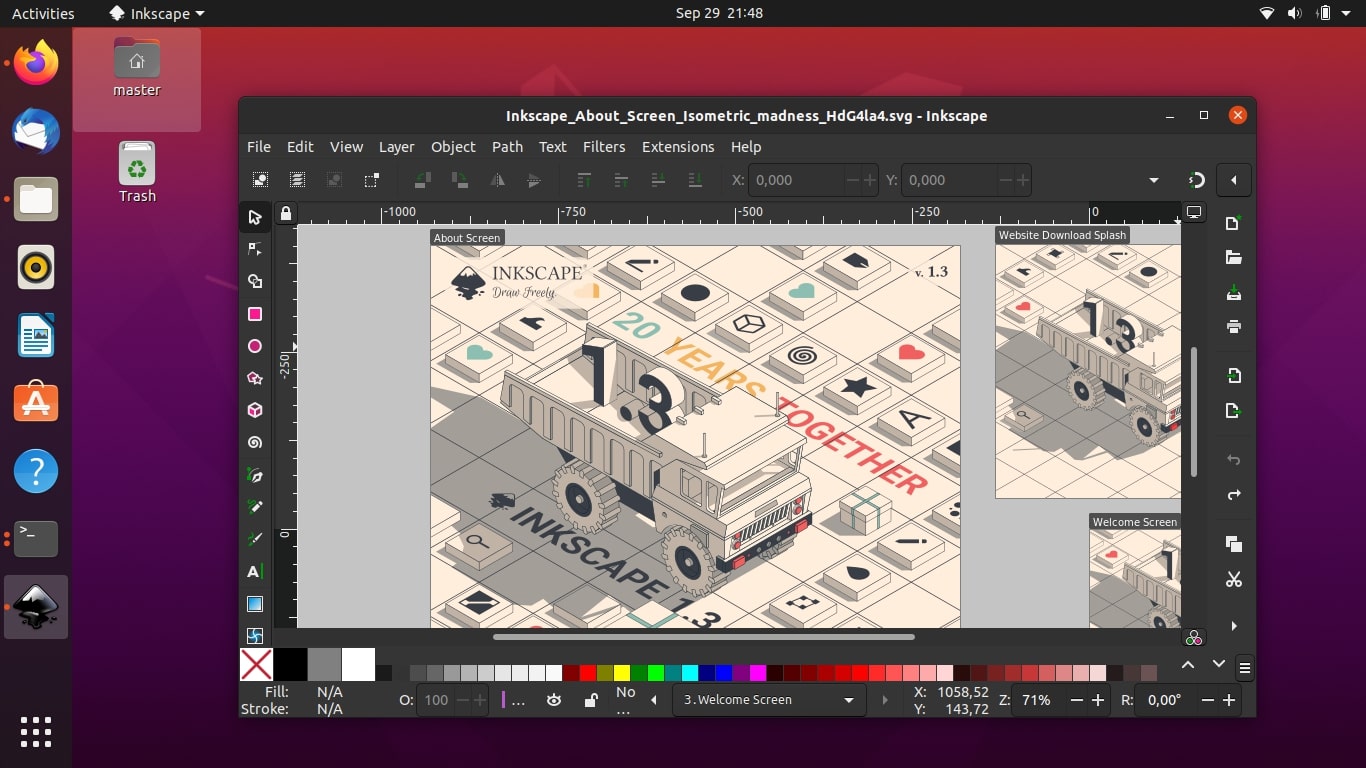Open the Edit menu
This screenshot has height=768, width=1366.
point(300,147)
